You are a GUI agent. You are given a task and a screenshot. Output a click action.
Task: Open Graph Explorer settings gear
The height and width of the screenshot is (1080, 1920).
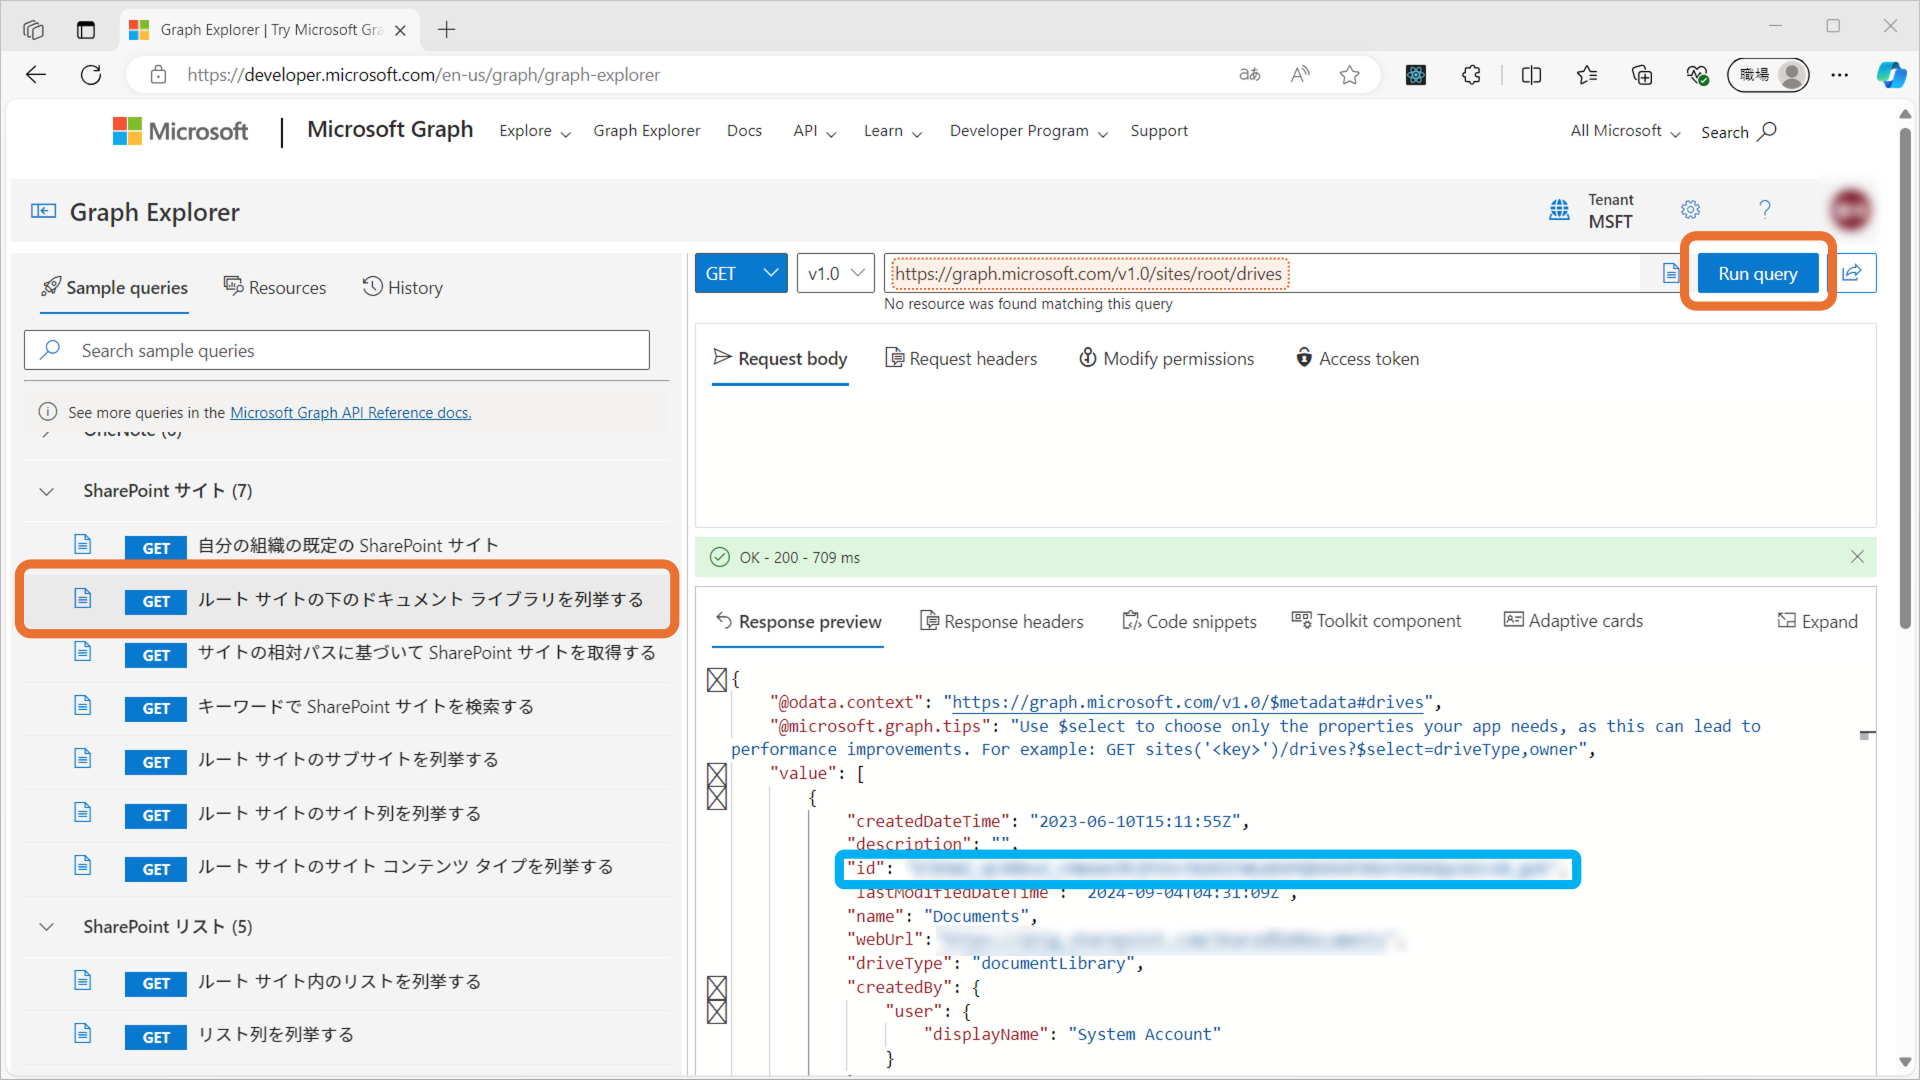click(x=1690, y=210)
